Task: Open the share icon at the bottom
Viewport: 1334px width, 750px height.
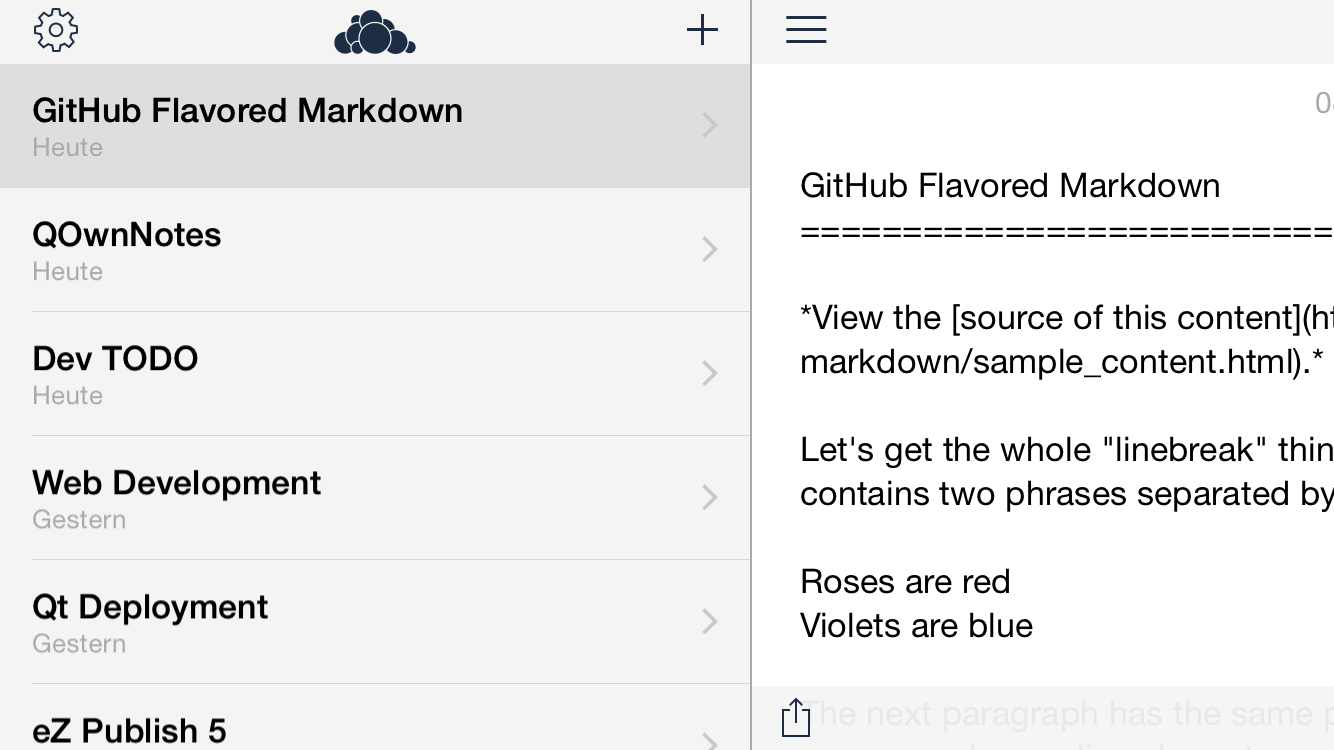Action: (x=795, y=717)
